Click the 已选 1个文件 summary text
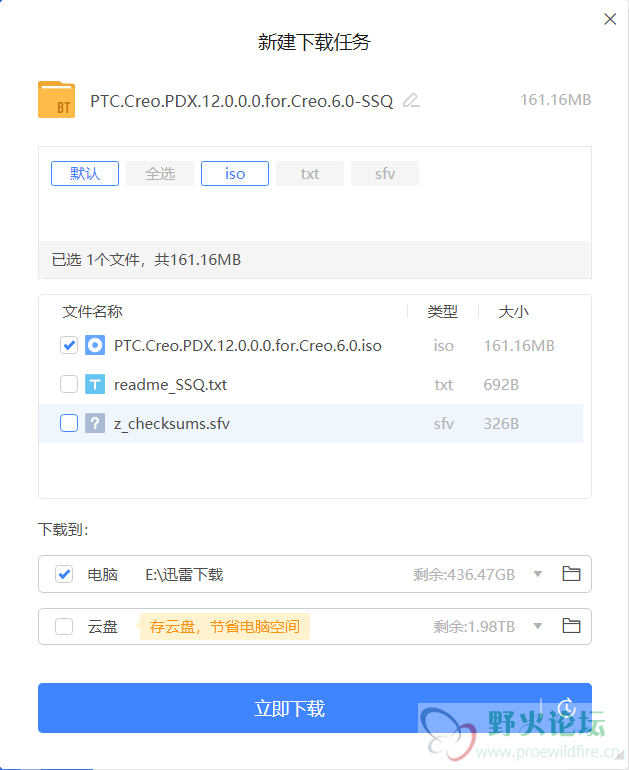The height and width of the screenshot is (770, 629). 146,260
